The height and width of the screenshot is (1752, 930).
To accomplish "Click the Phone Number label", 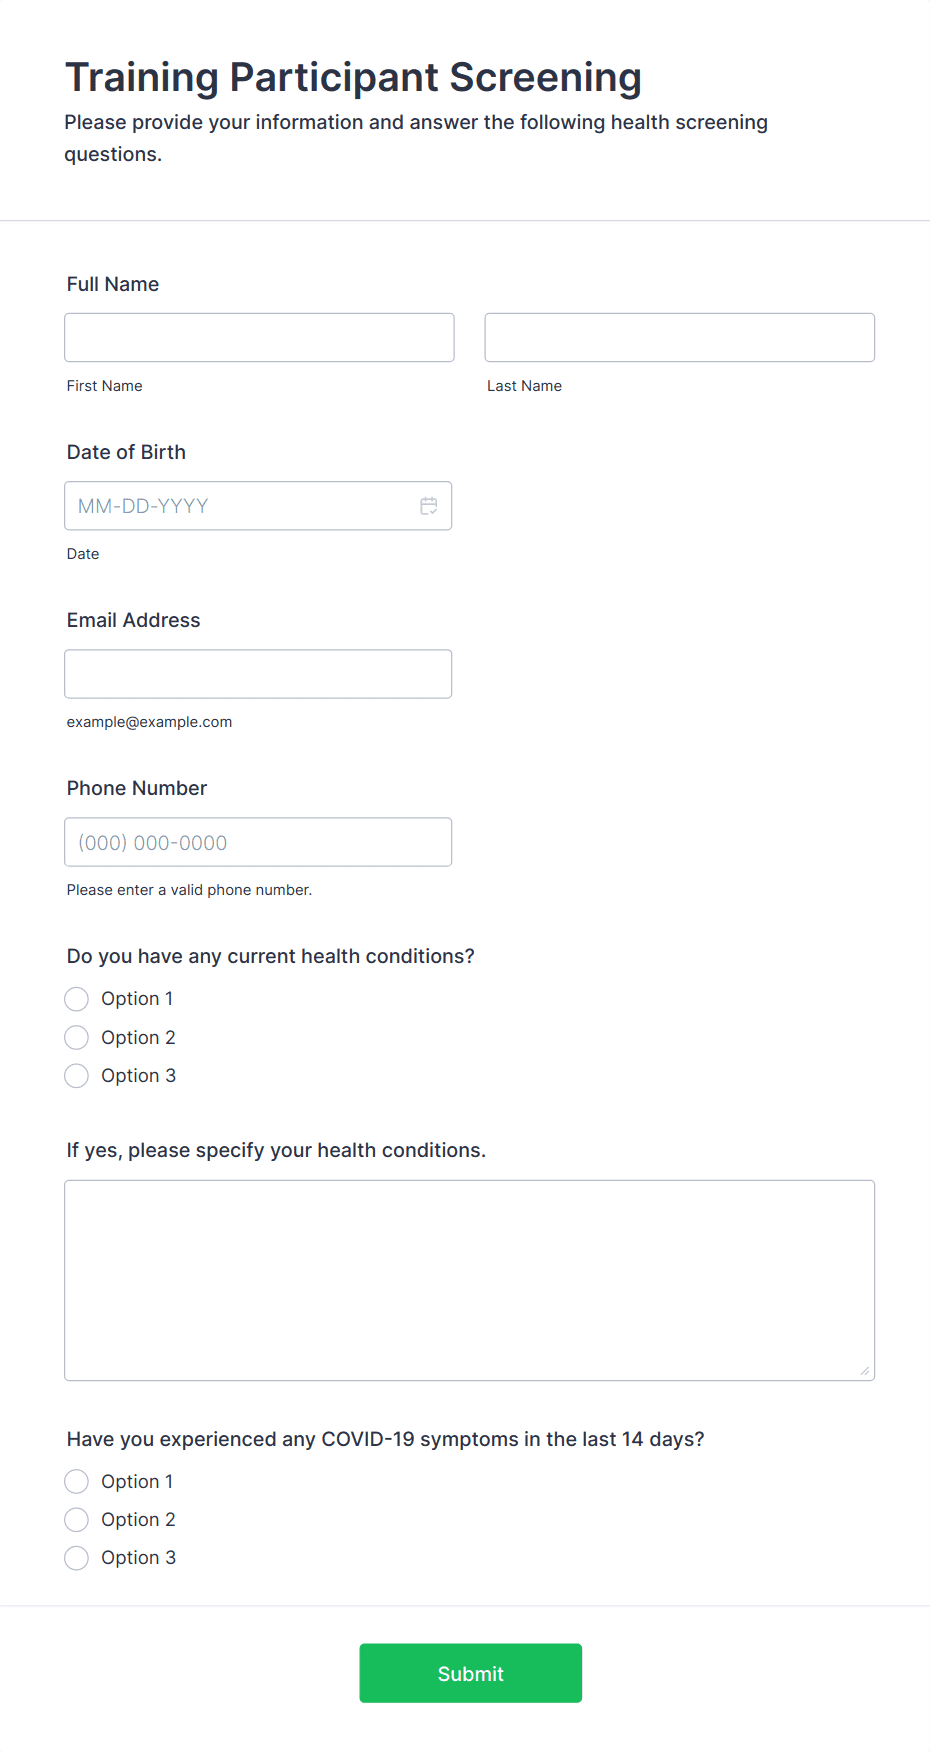I will tap(137, 788).
